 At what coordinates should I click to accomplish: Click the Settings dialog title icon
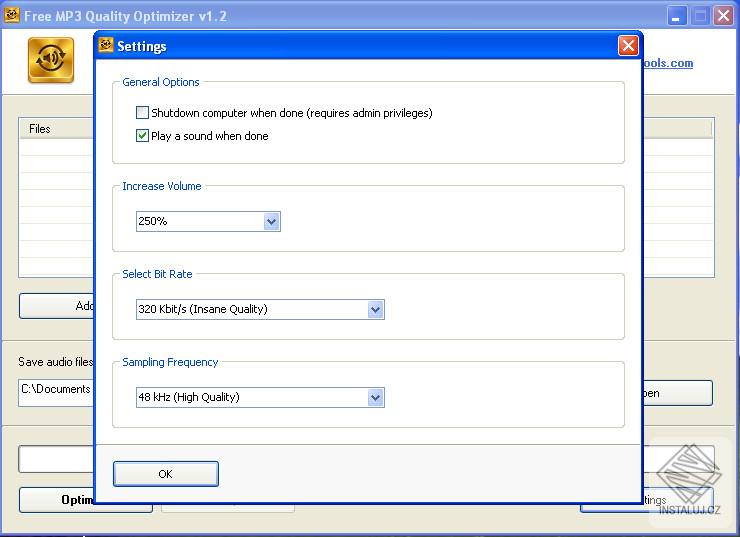[x=106, y=45]
